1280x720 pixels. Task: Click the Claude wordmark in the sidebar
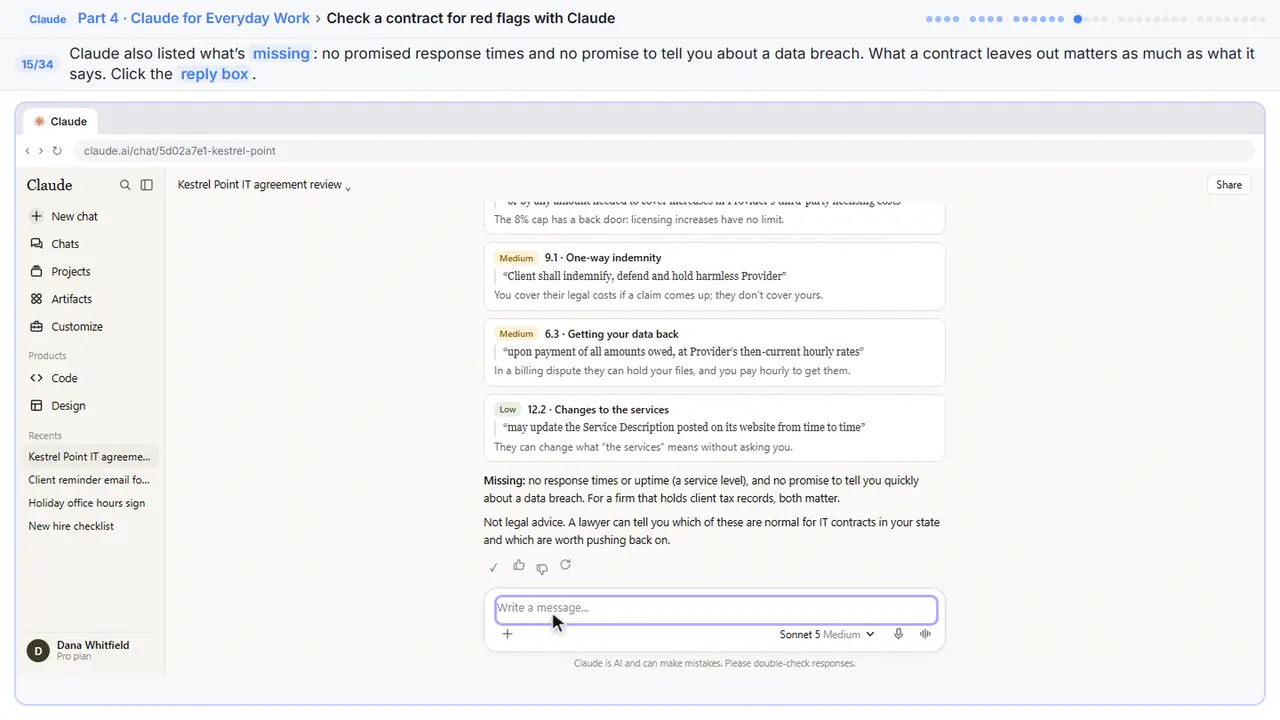[49, 185]
